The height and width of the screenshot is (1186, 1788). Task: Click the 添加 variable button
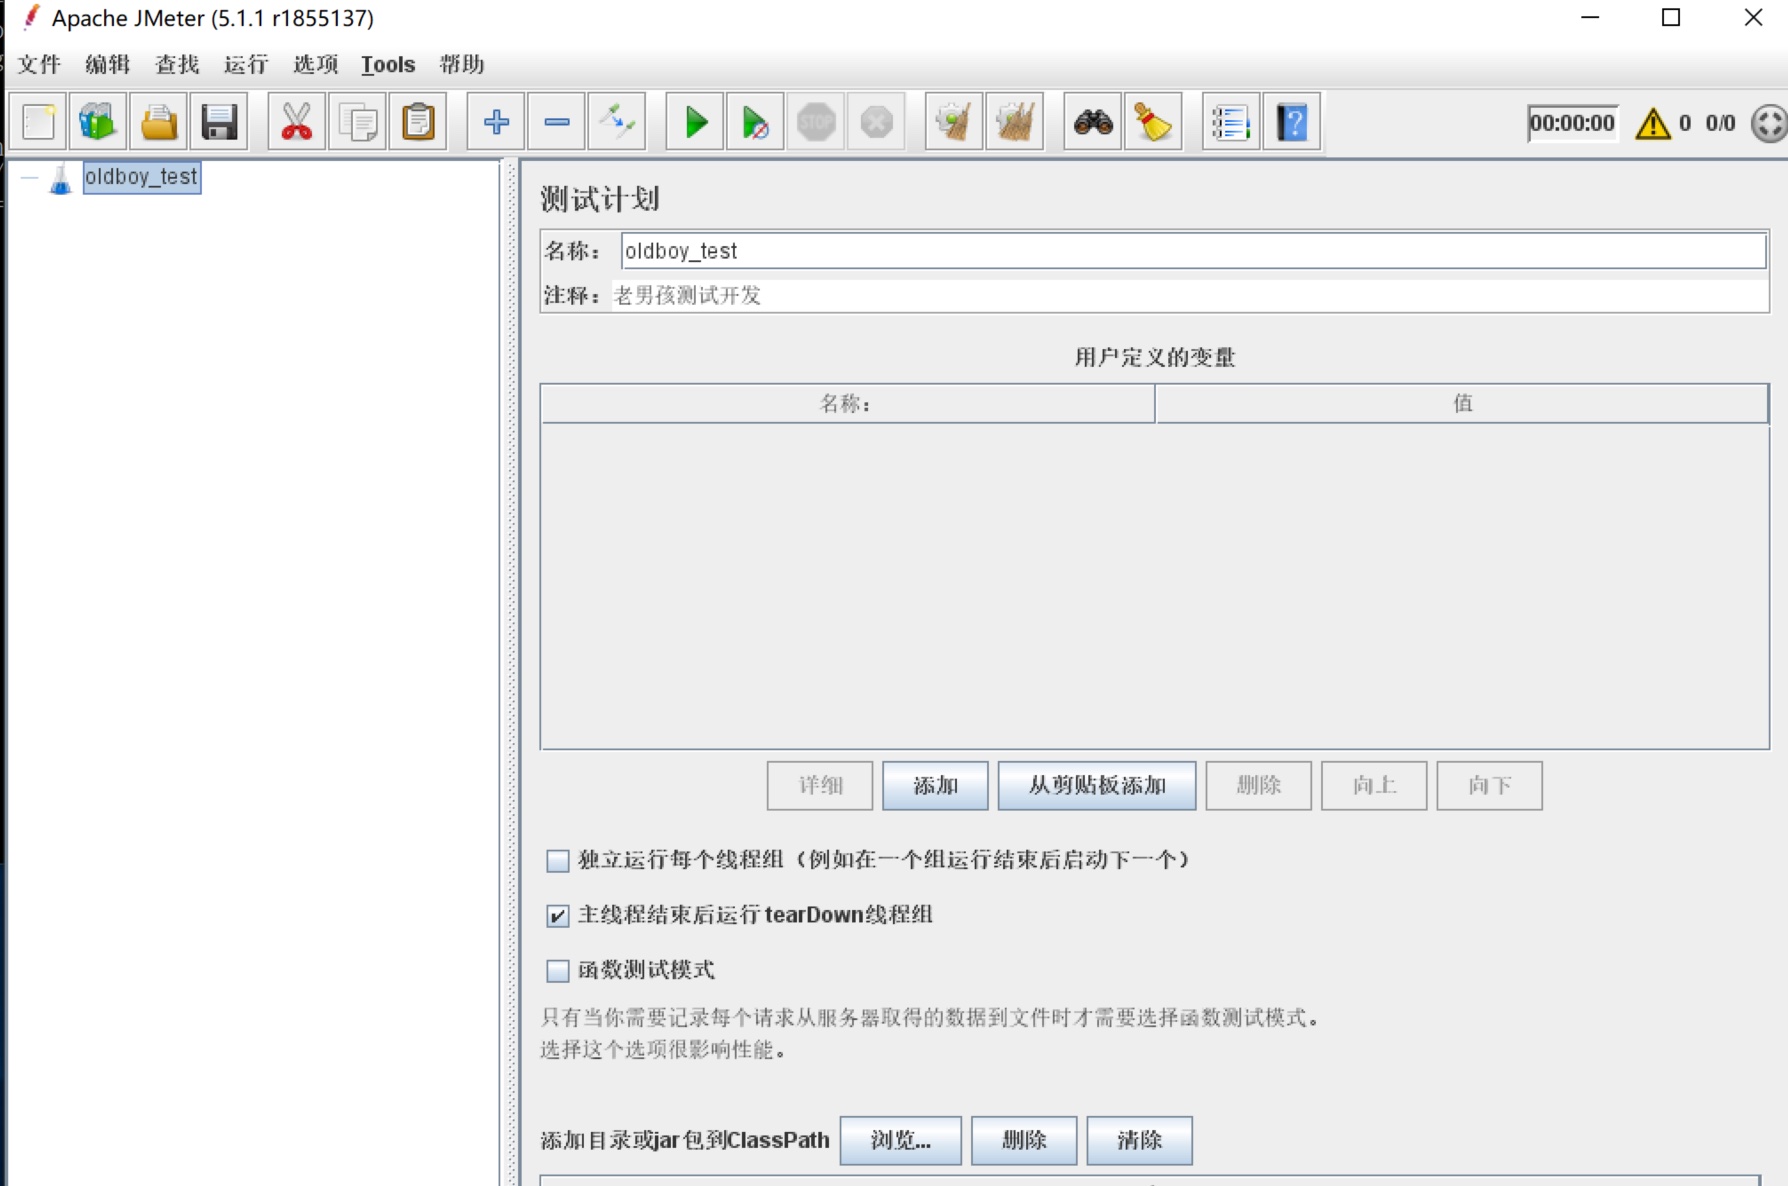coord(935,786)
